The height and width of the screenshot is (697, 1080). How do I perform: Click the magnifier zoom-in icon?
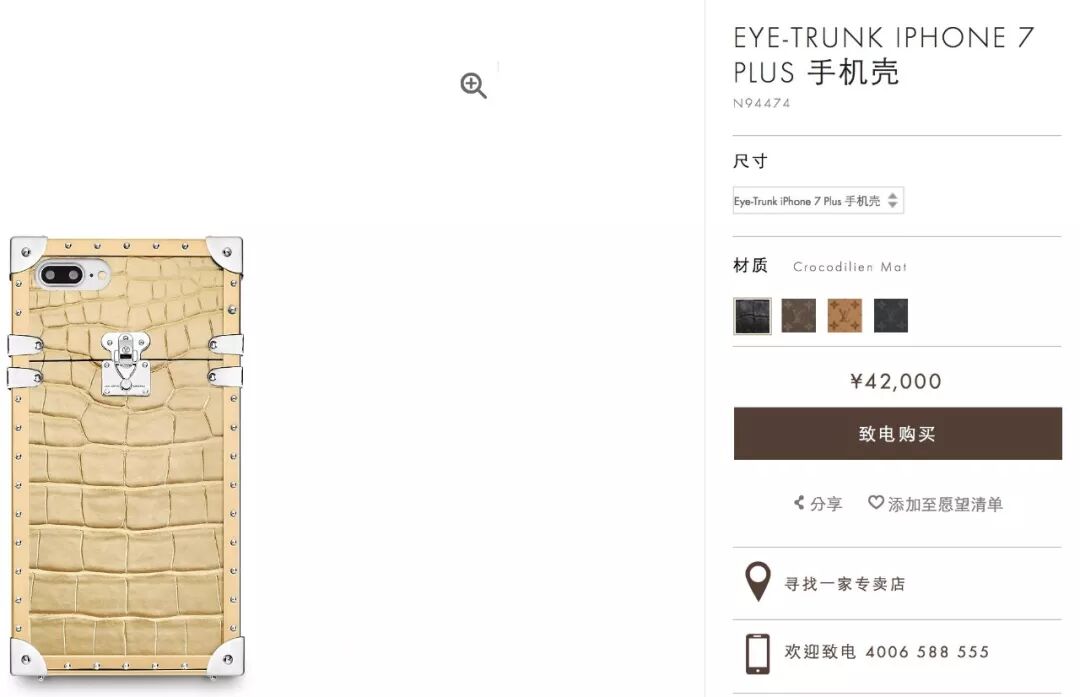473,85
